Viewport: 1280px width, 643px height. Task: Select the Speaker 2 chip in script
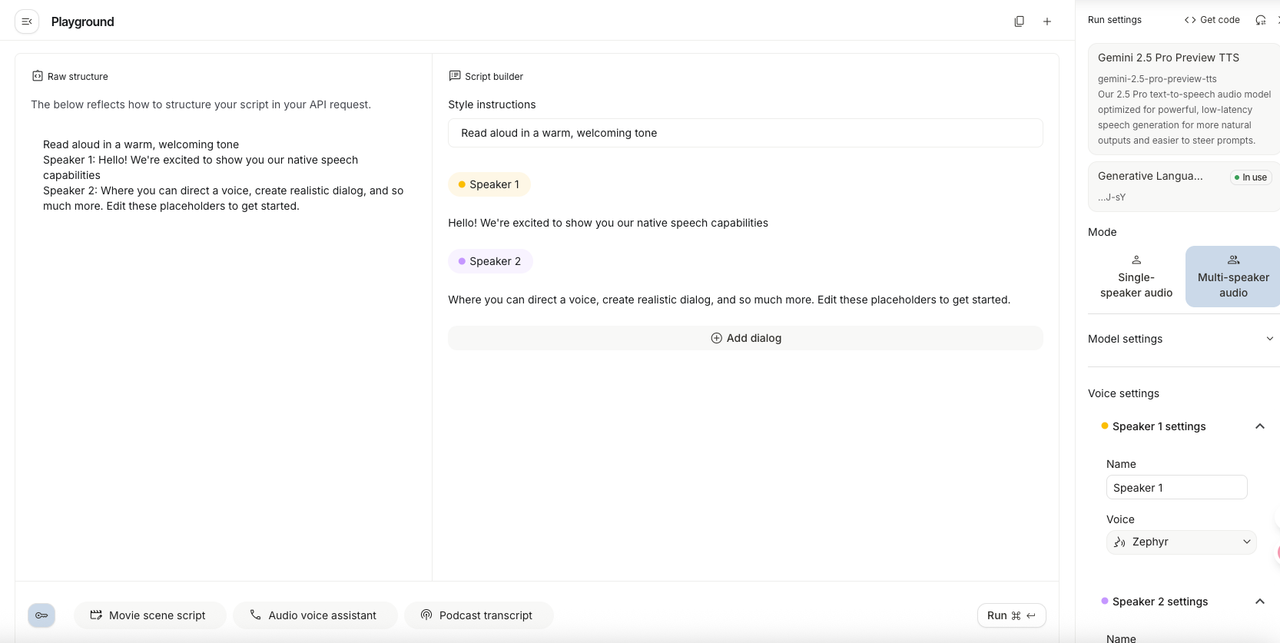coord(489,261)
